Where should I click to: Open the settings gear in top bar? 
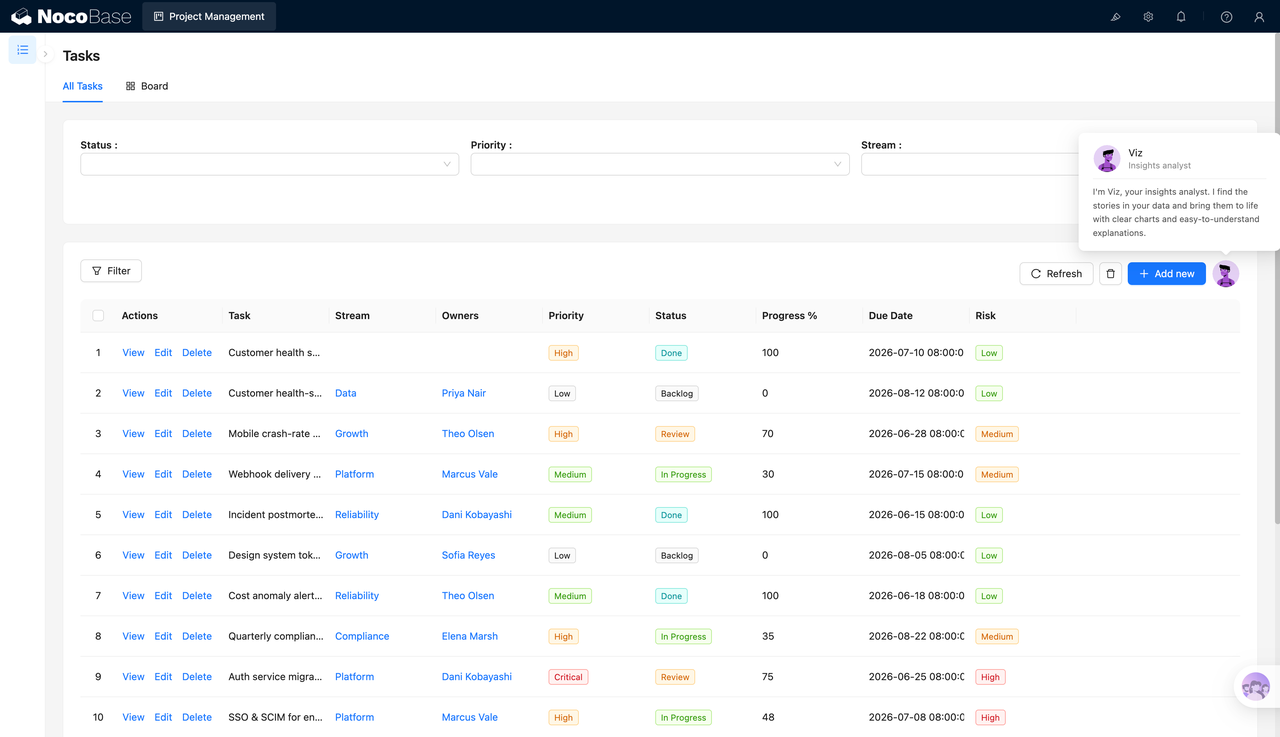tap(1148, 17)
